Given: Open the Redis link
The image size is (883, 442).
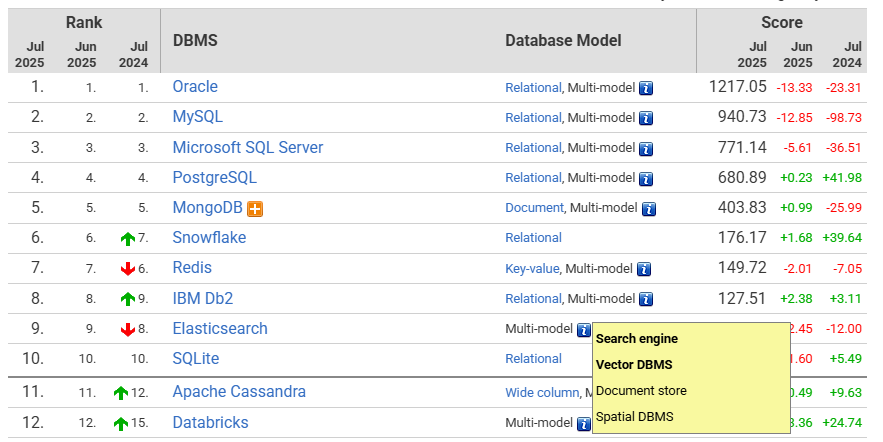Looking at the screenshot, I should click(192, 267).
